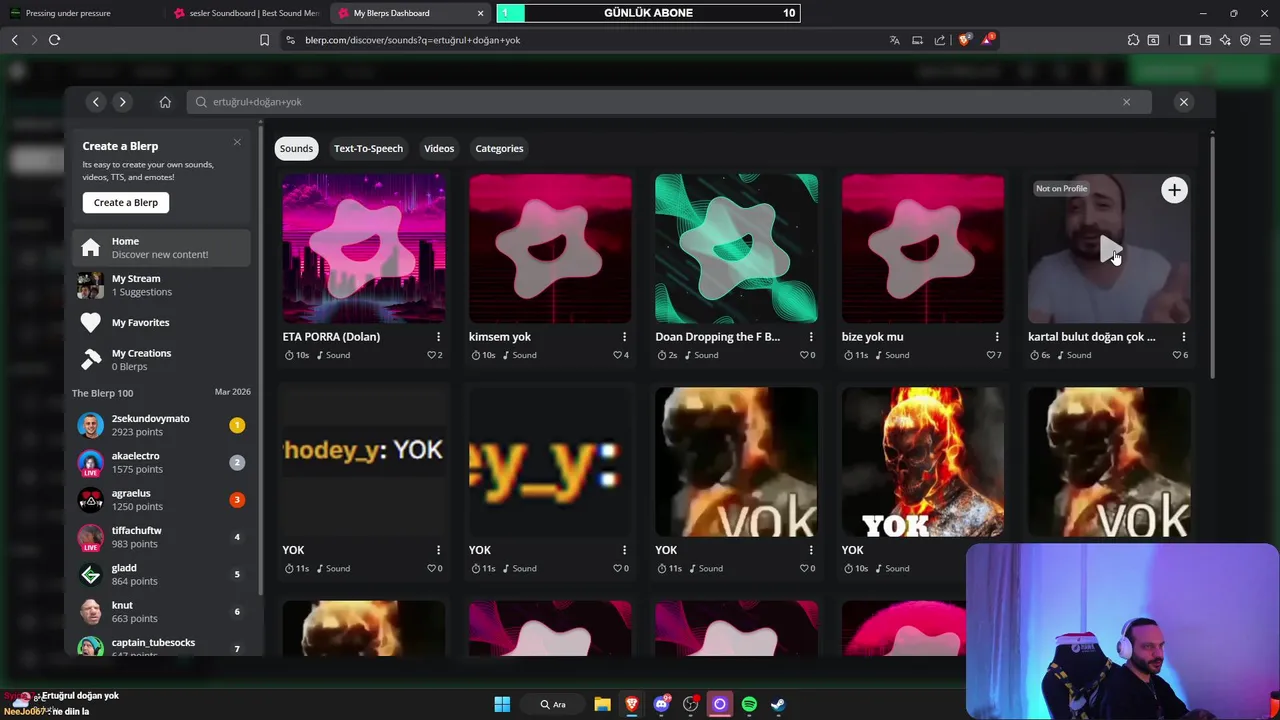This screenshot has height=720, width=1280.
Task: Open options menu for kartal bulut doğan çok
Action: coord(1184,337)
